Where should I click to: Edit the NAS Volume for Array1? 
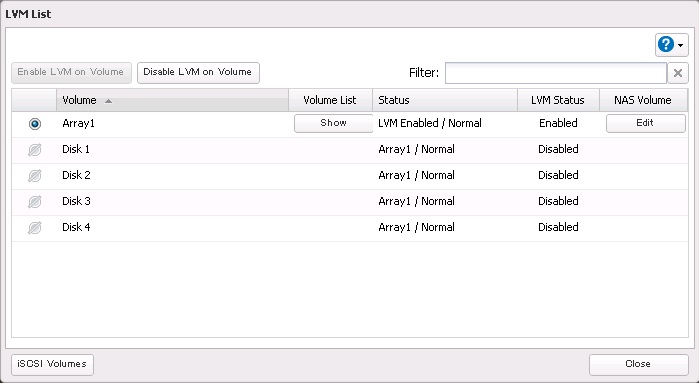646,123
